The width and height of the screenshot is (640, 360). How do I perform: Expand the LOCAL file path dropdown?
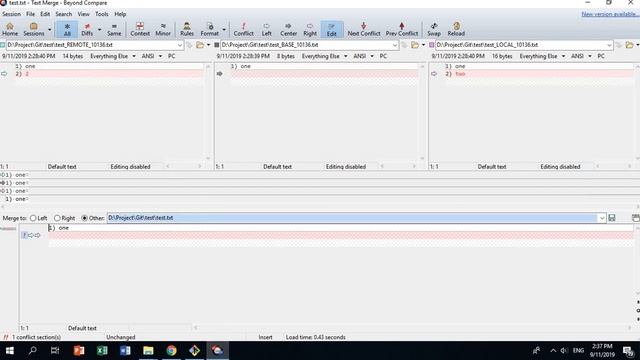pyautogui.click(x=609, y=45)
